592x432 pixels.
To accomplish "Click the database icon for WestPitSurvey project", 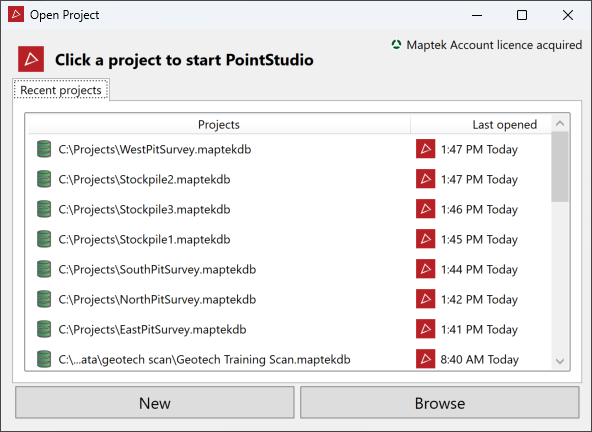I will 44,149.
